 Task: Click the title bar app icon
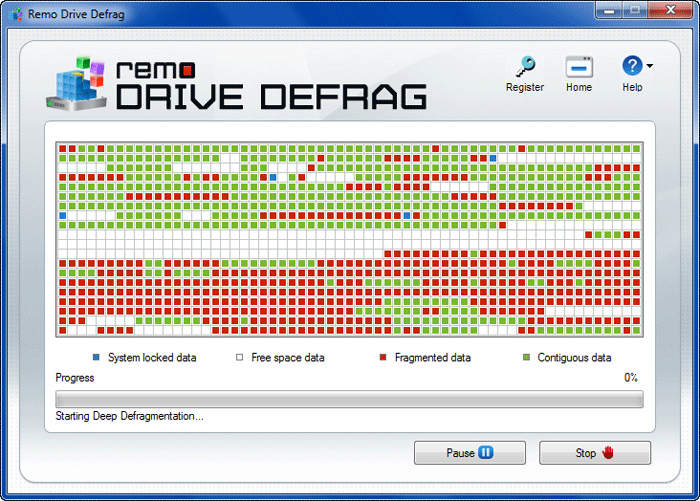point(16,14)
